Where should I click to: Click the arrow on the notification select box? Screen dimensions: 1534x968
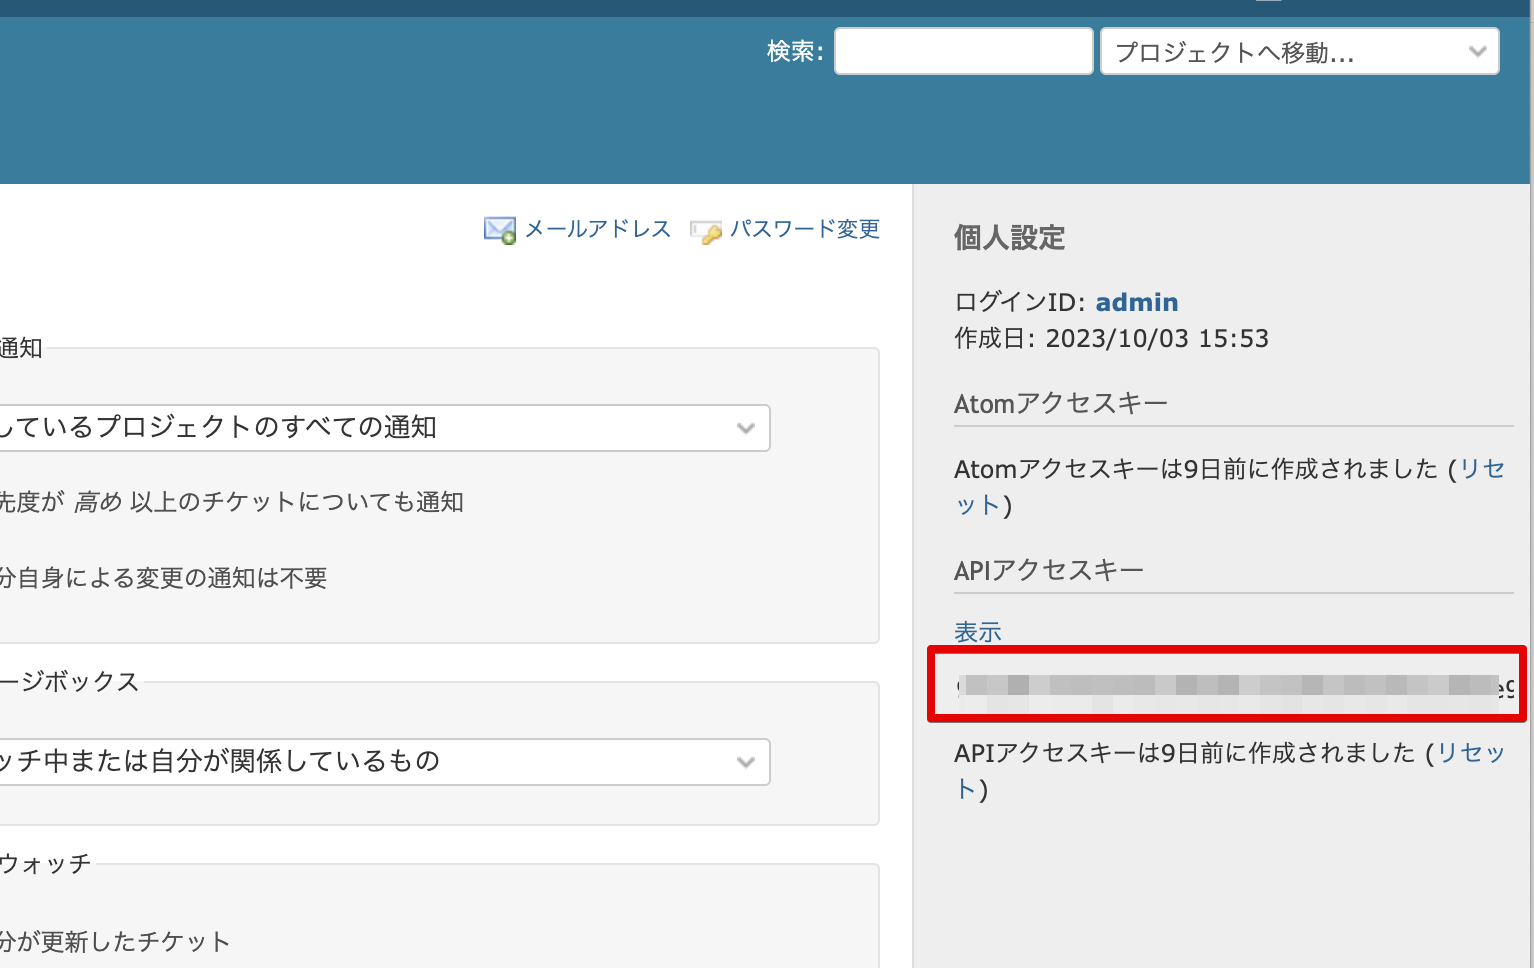[745, 428]
